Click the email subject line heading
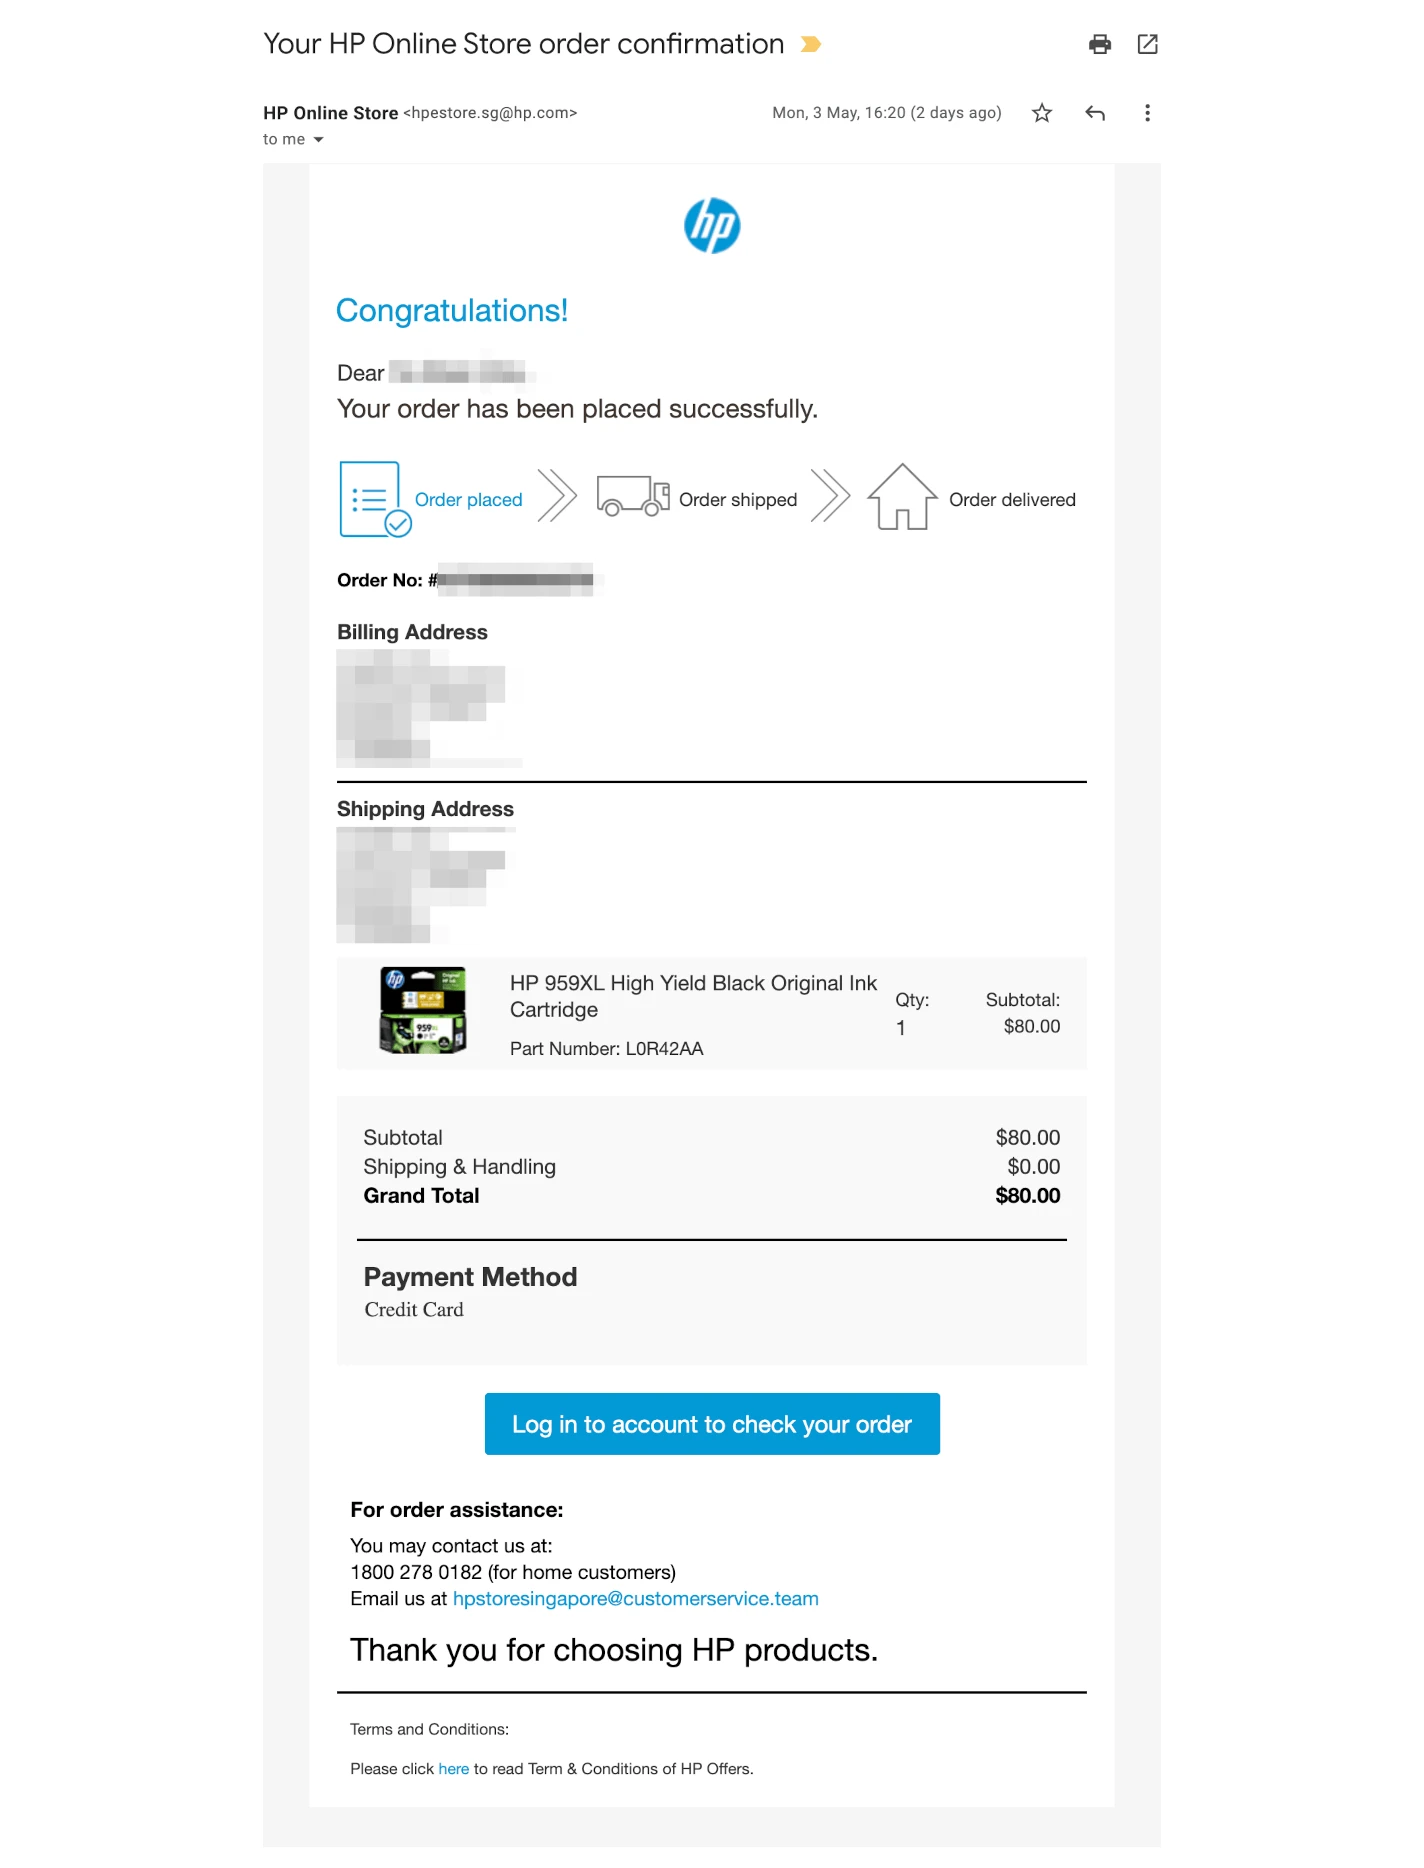 point(524,44)
